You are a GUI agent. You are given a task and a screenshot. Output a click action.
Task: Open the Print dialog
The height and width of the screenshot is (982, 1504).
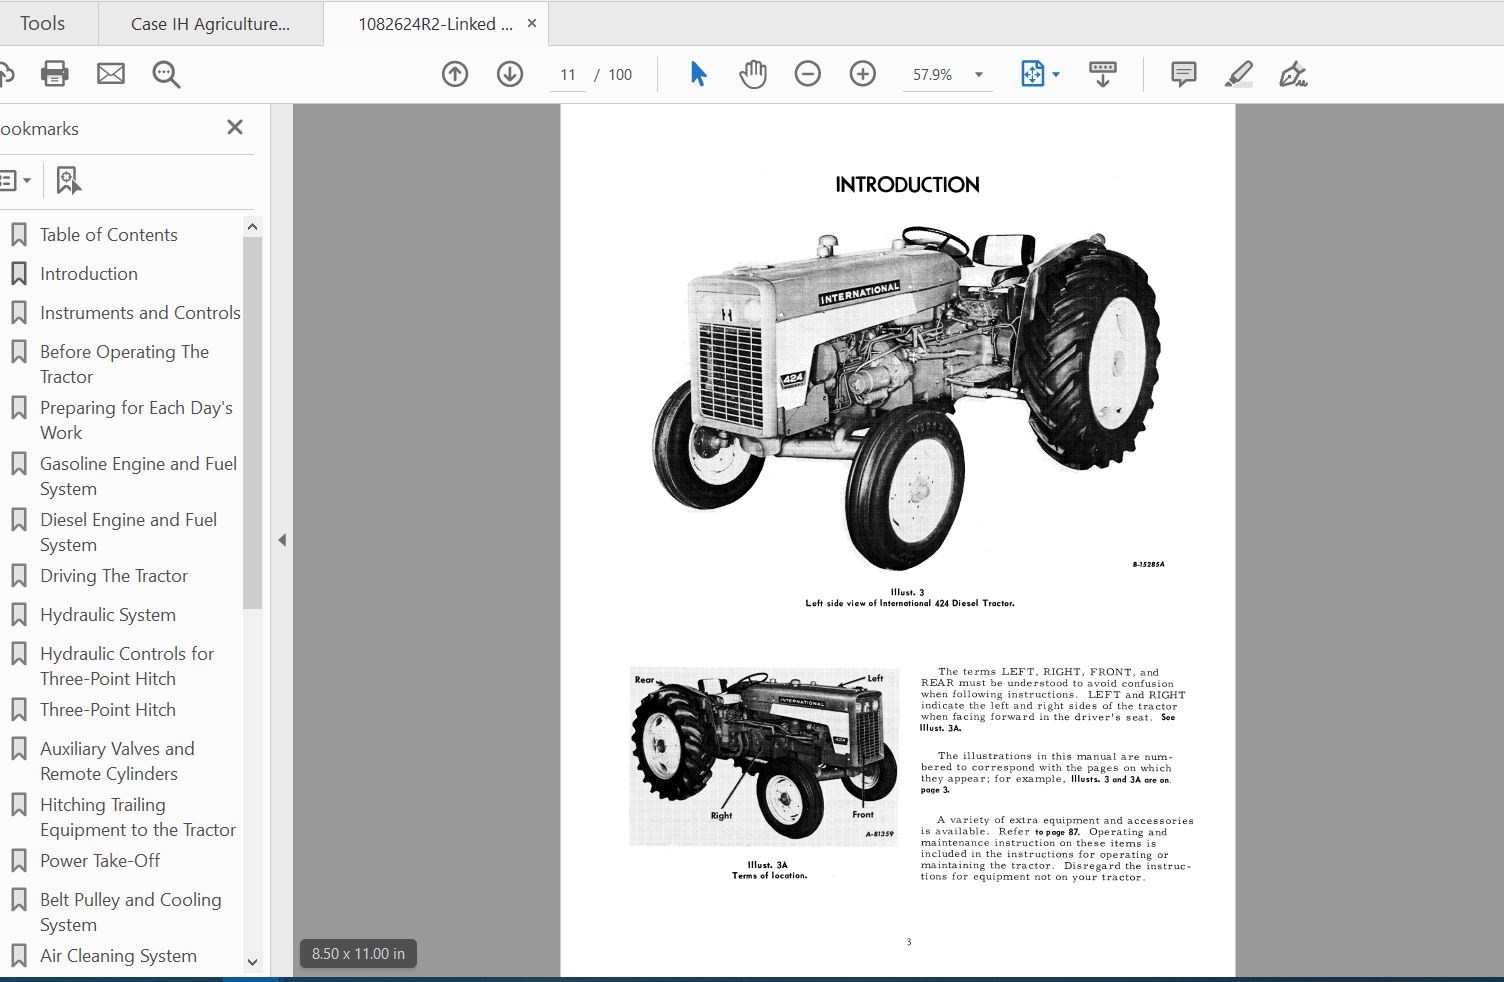click(54, 73)
